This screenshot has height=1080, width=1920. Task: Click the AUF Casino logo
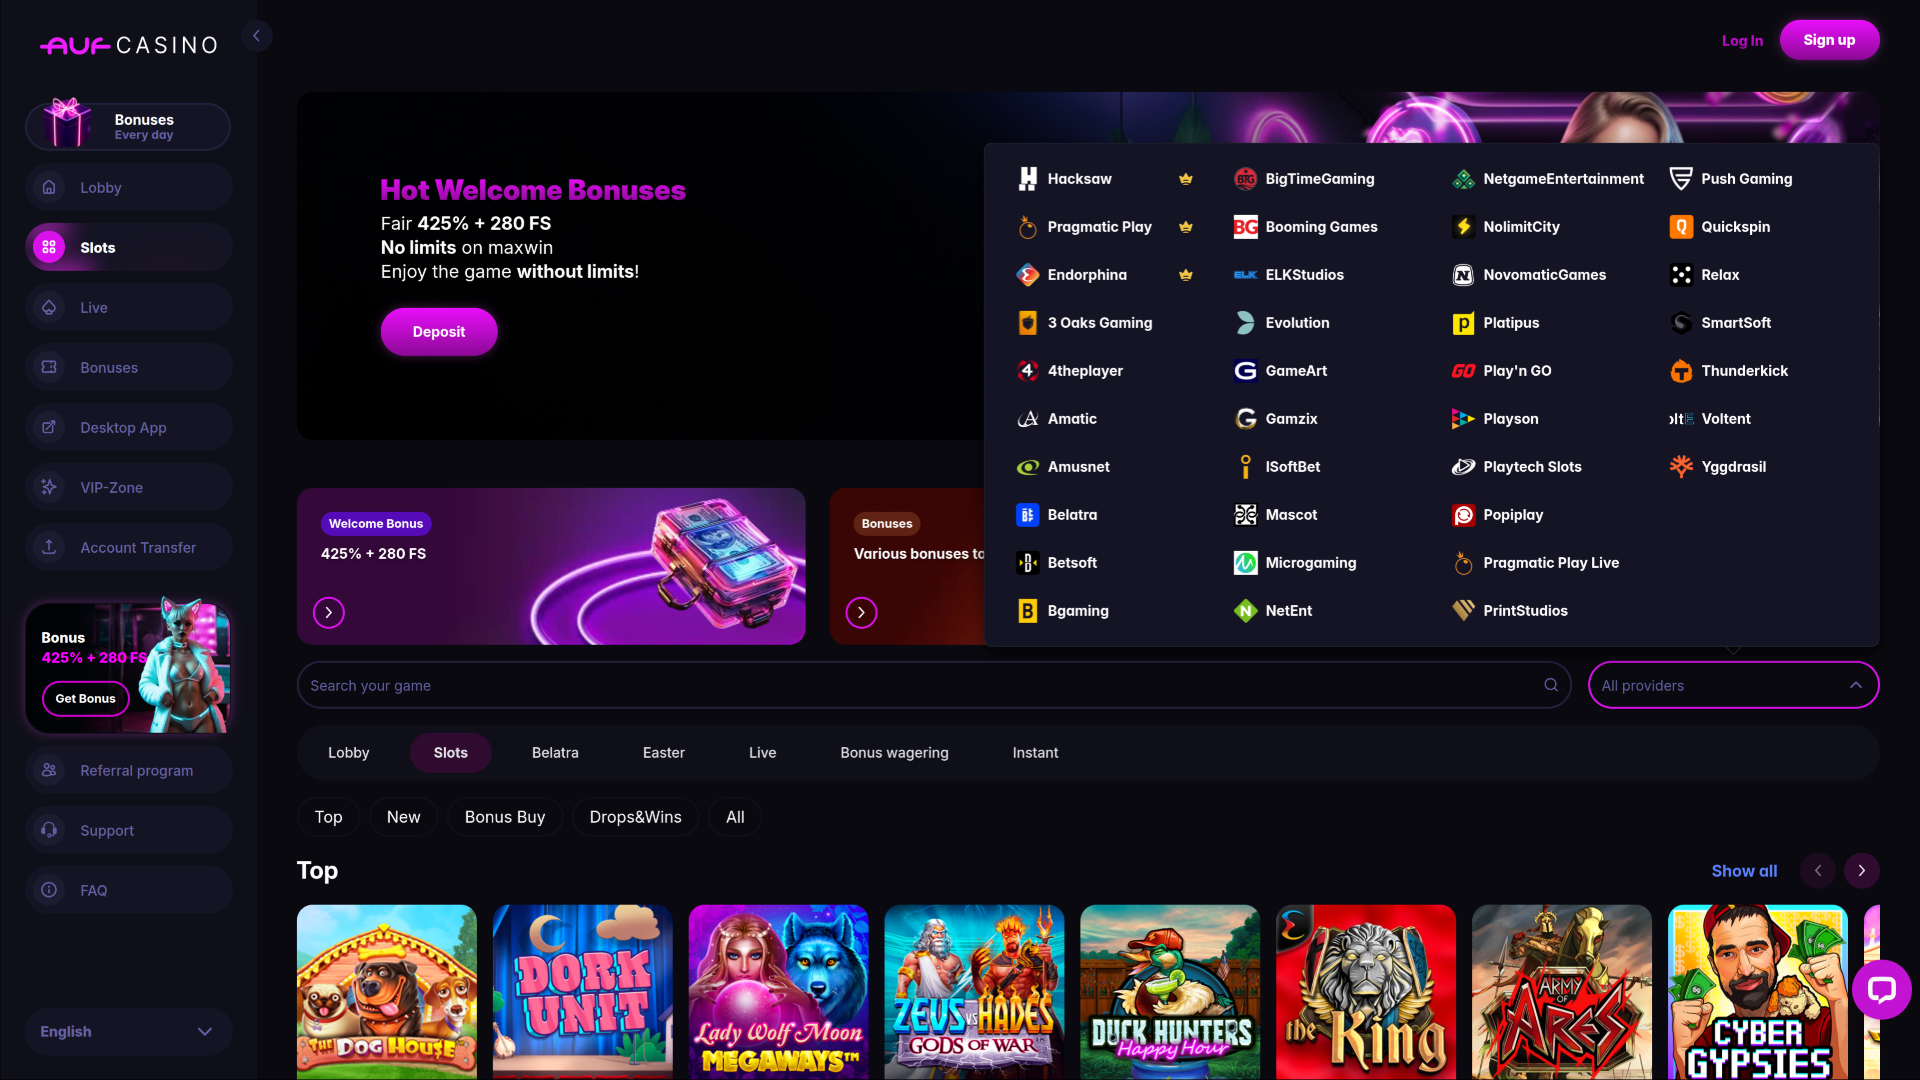pyautogui.click(x=129, y=45)
